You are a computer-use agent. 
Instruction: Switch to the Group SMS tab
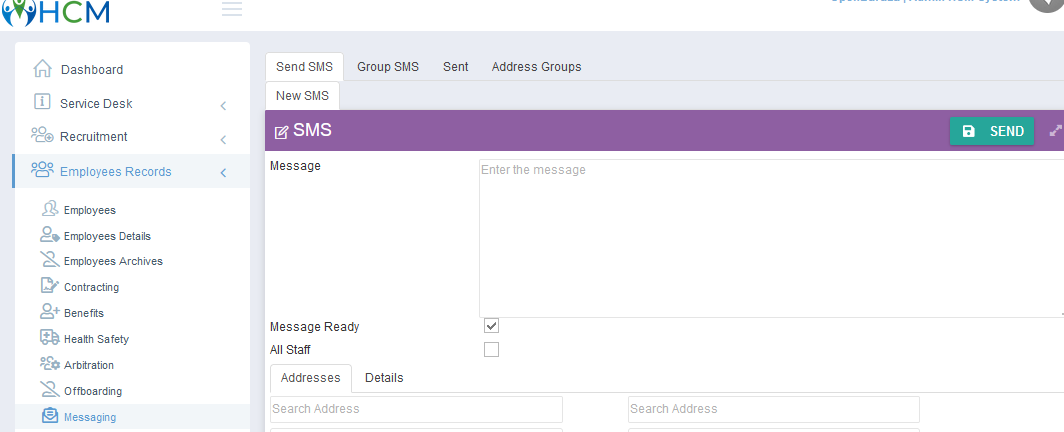tap(388, 66)
